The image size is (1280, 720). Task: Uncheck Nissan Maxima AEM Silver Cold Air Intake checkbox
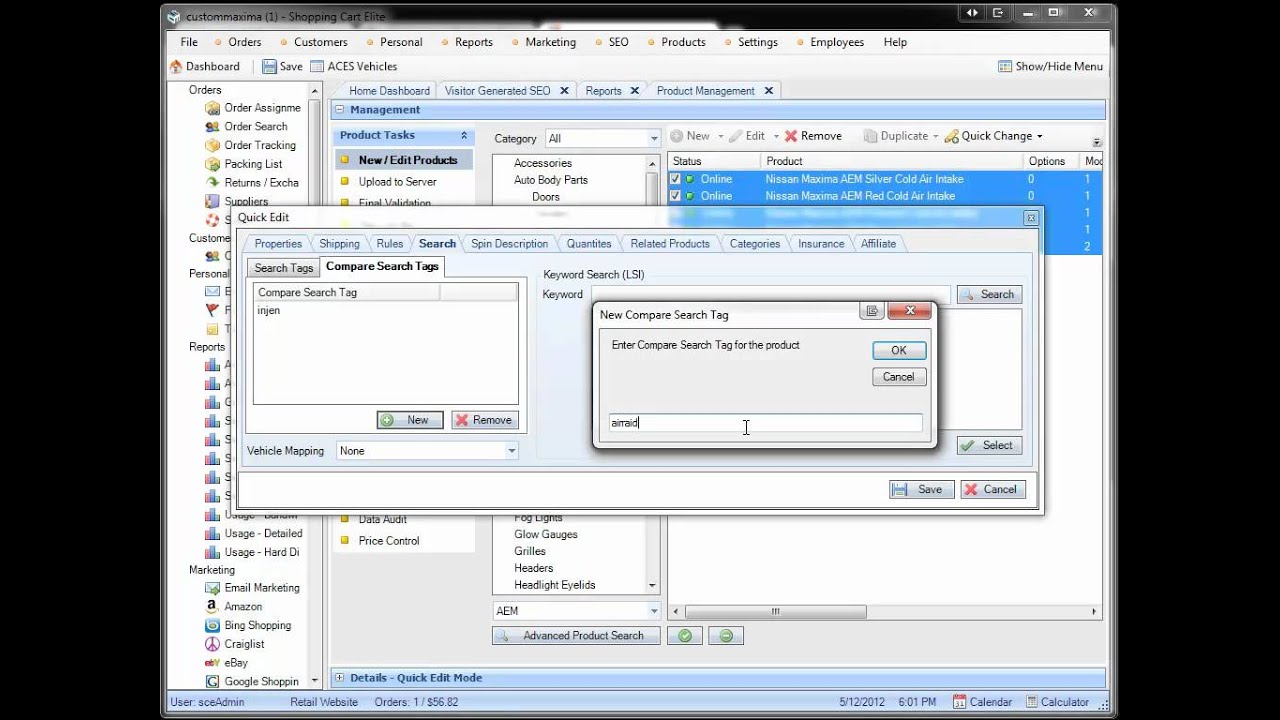click(675, 180)
